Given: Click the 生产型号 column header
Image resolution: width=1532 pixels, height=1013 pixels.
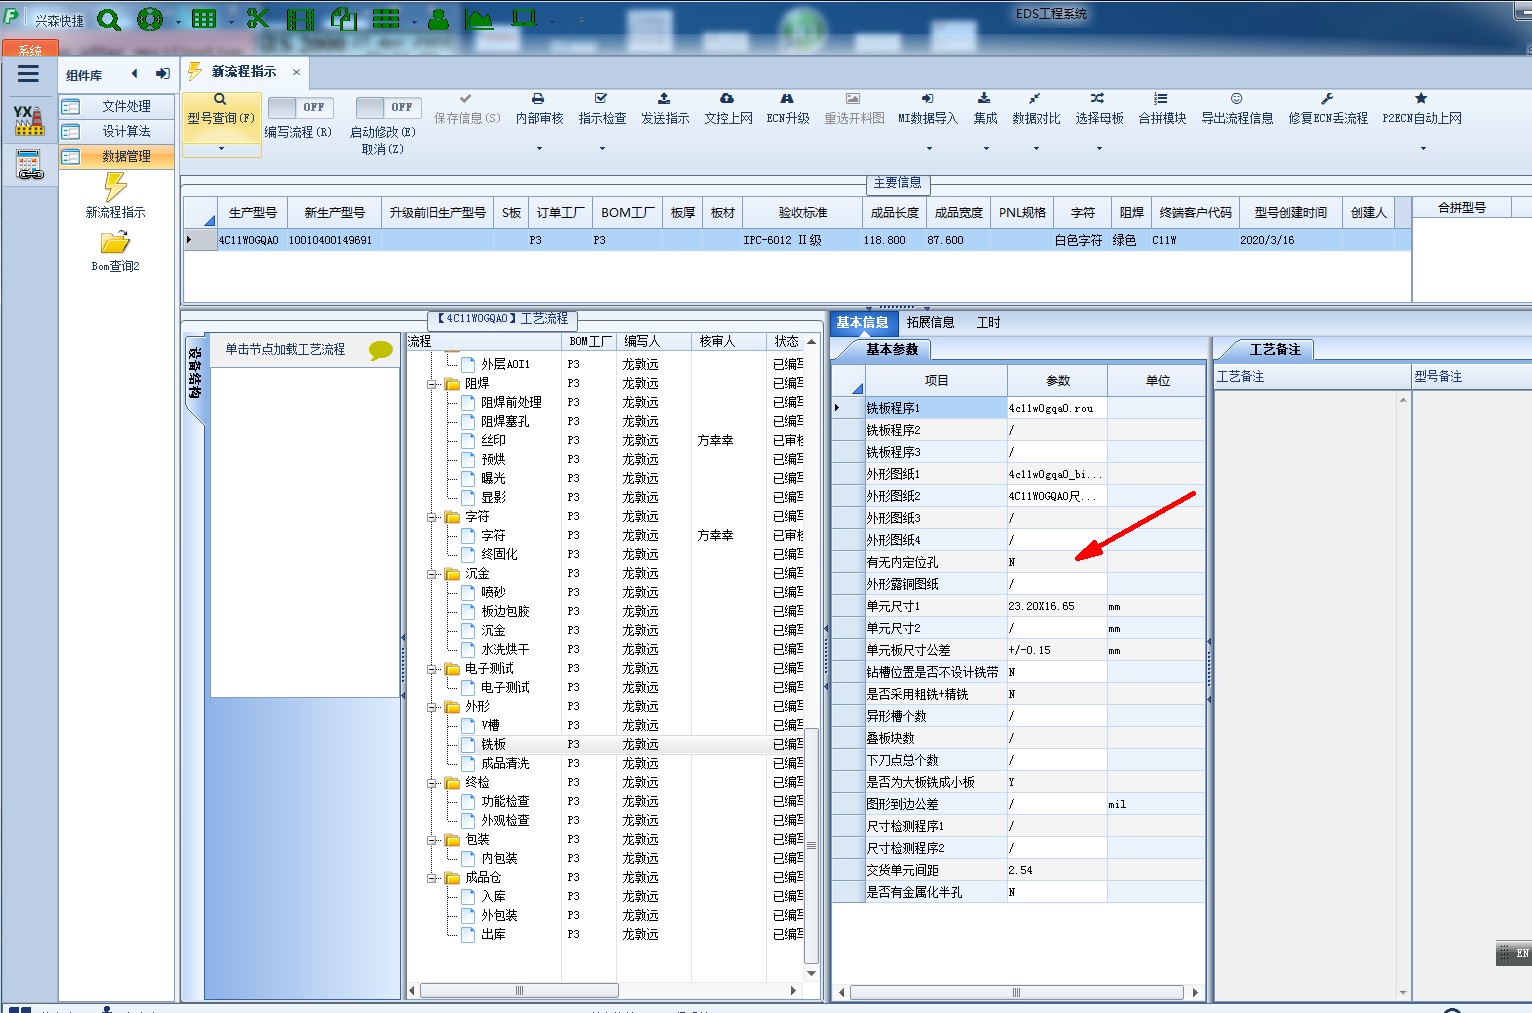Looking at the screenshot, I should pyautogui.click(x=252, y=213).
